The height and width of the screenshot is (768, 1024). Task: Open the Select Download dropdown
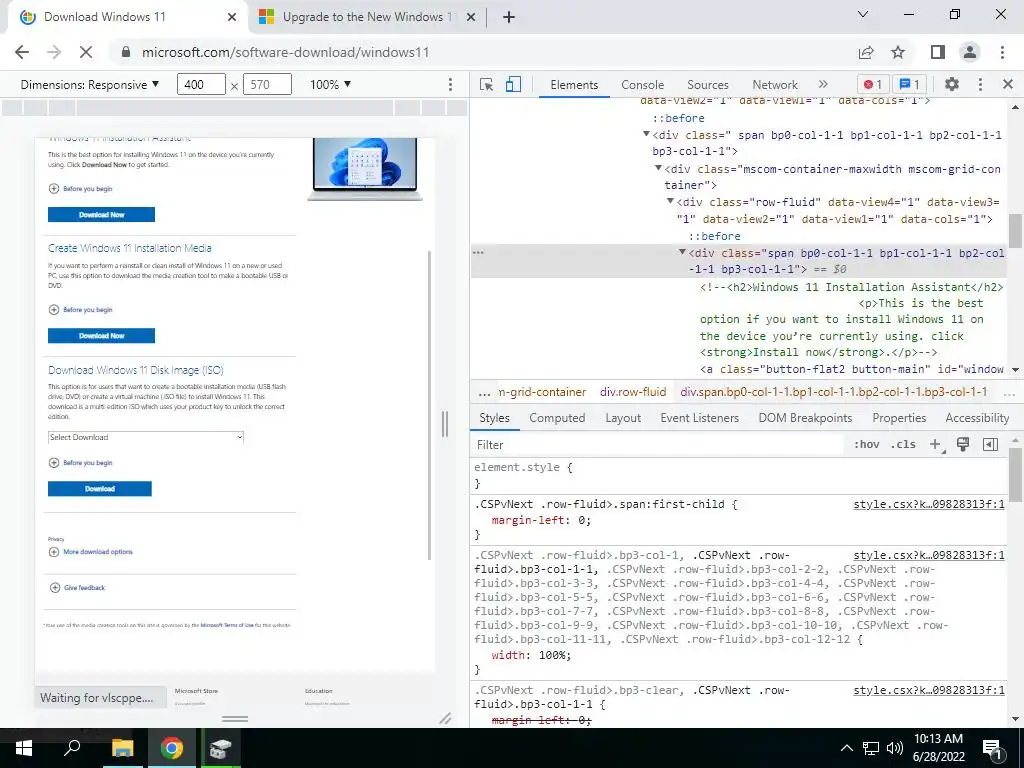tap(146, 438)
